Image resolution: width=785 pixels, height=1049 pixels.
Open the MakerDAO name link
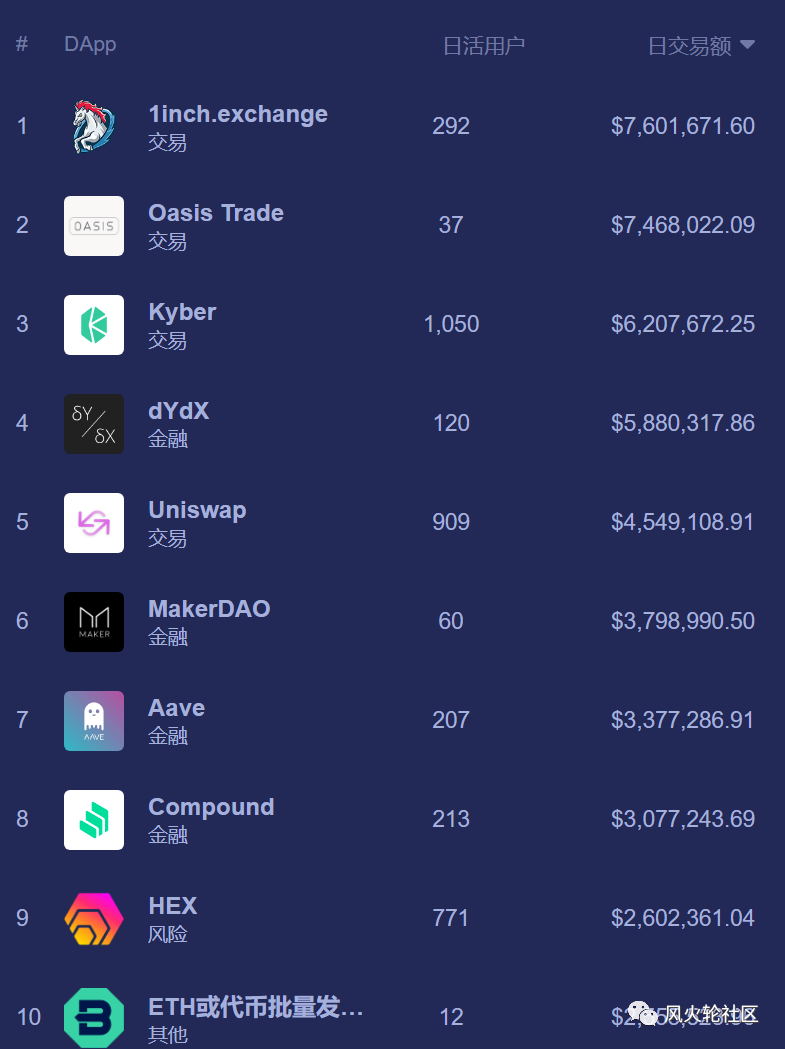(209, 609)
